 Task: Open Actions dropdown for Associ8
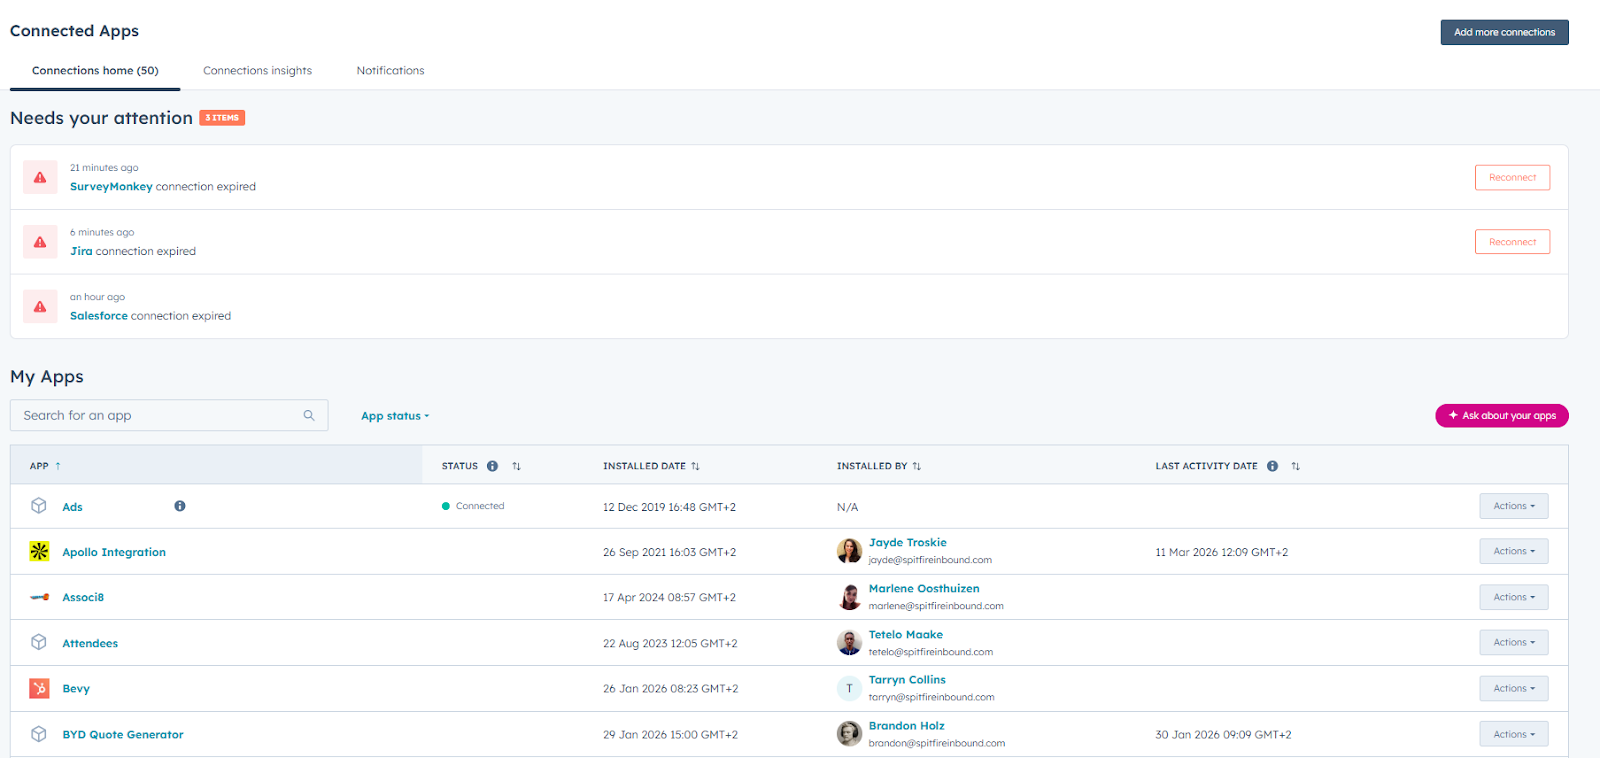(x=1514, y=597)
